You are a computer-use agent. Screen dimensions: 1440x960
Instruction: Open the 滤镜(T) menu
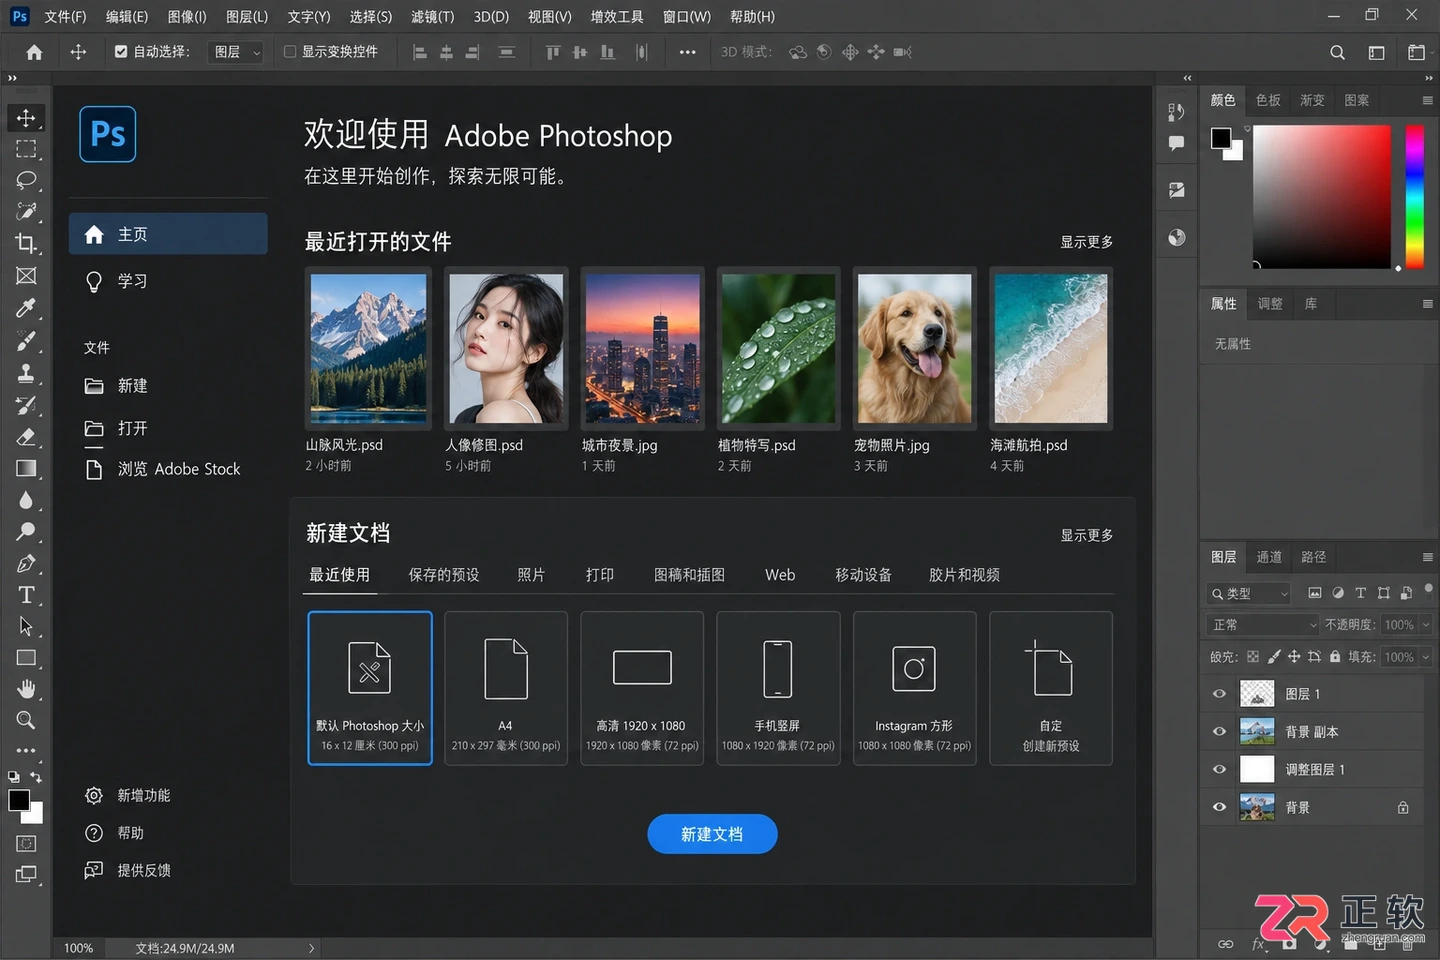click(x=432, y=17)
